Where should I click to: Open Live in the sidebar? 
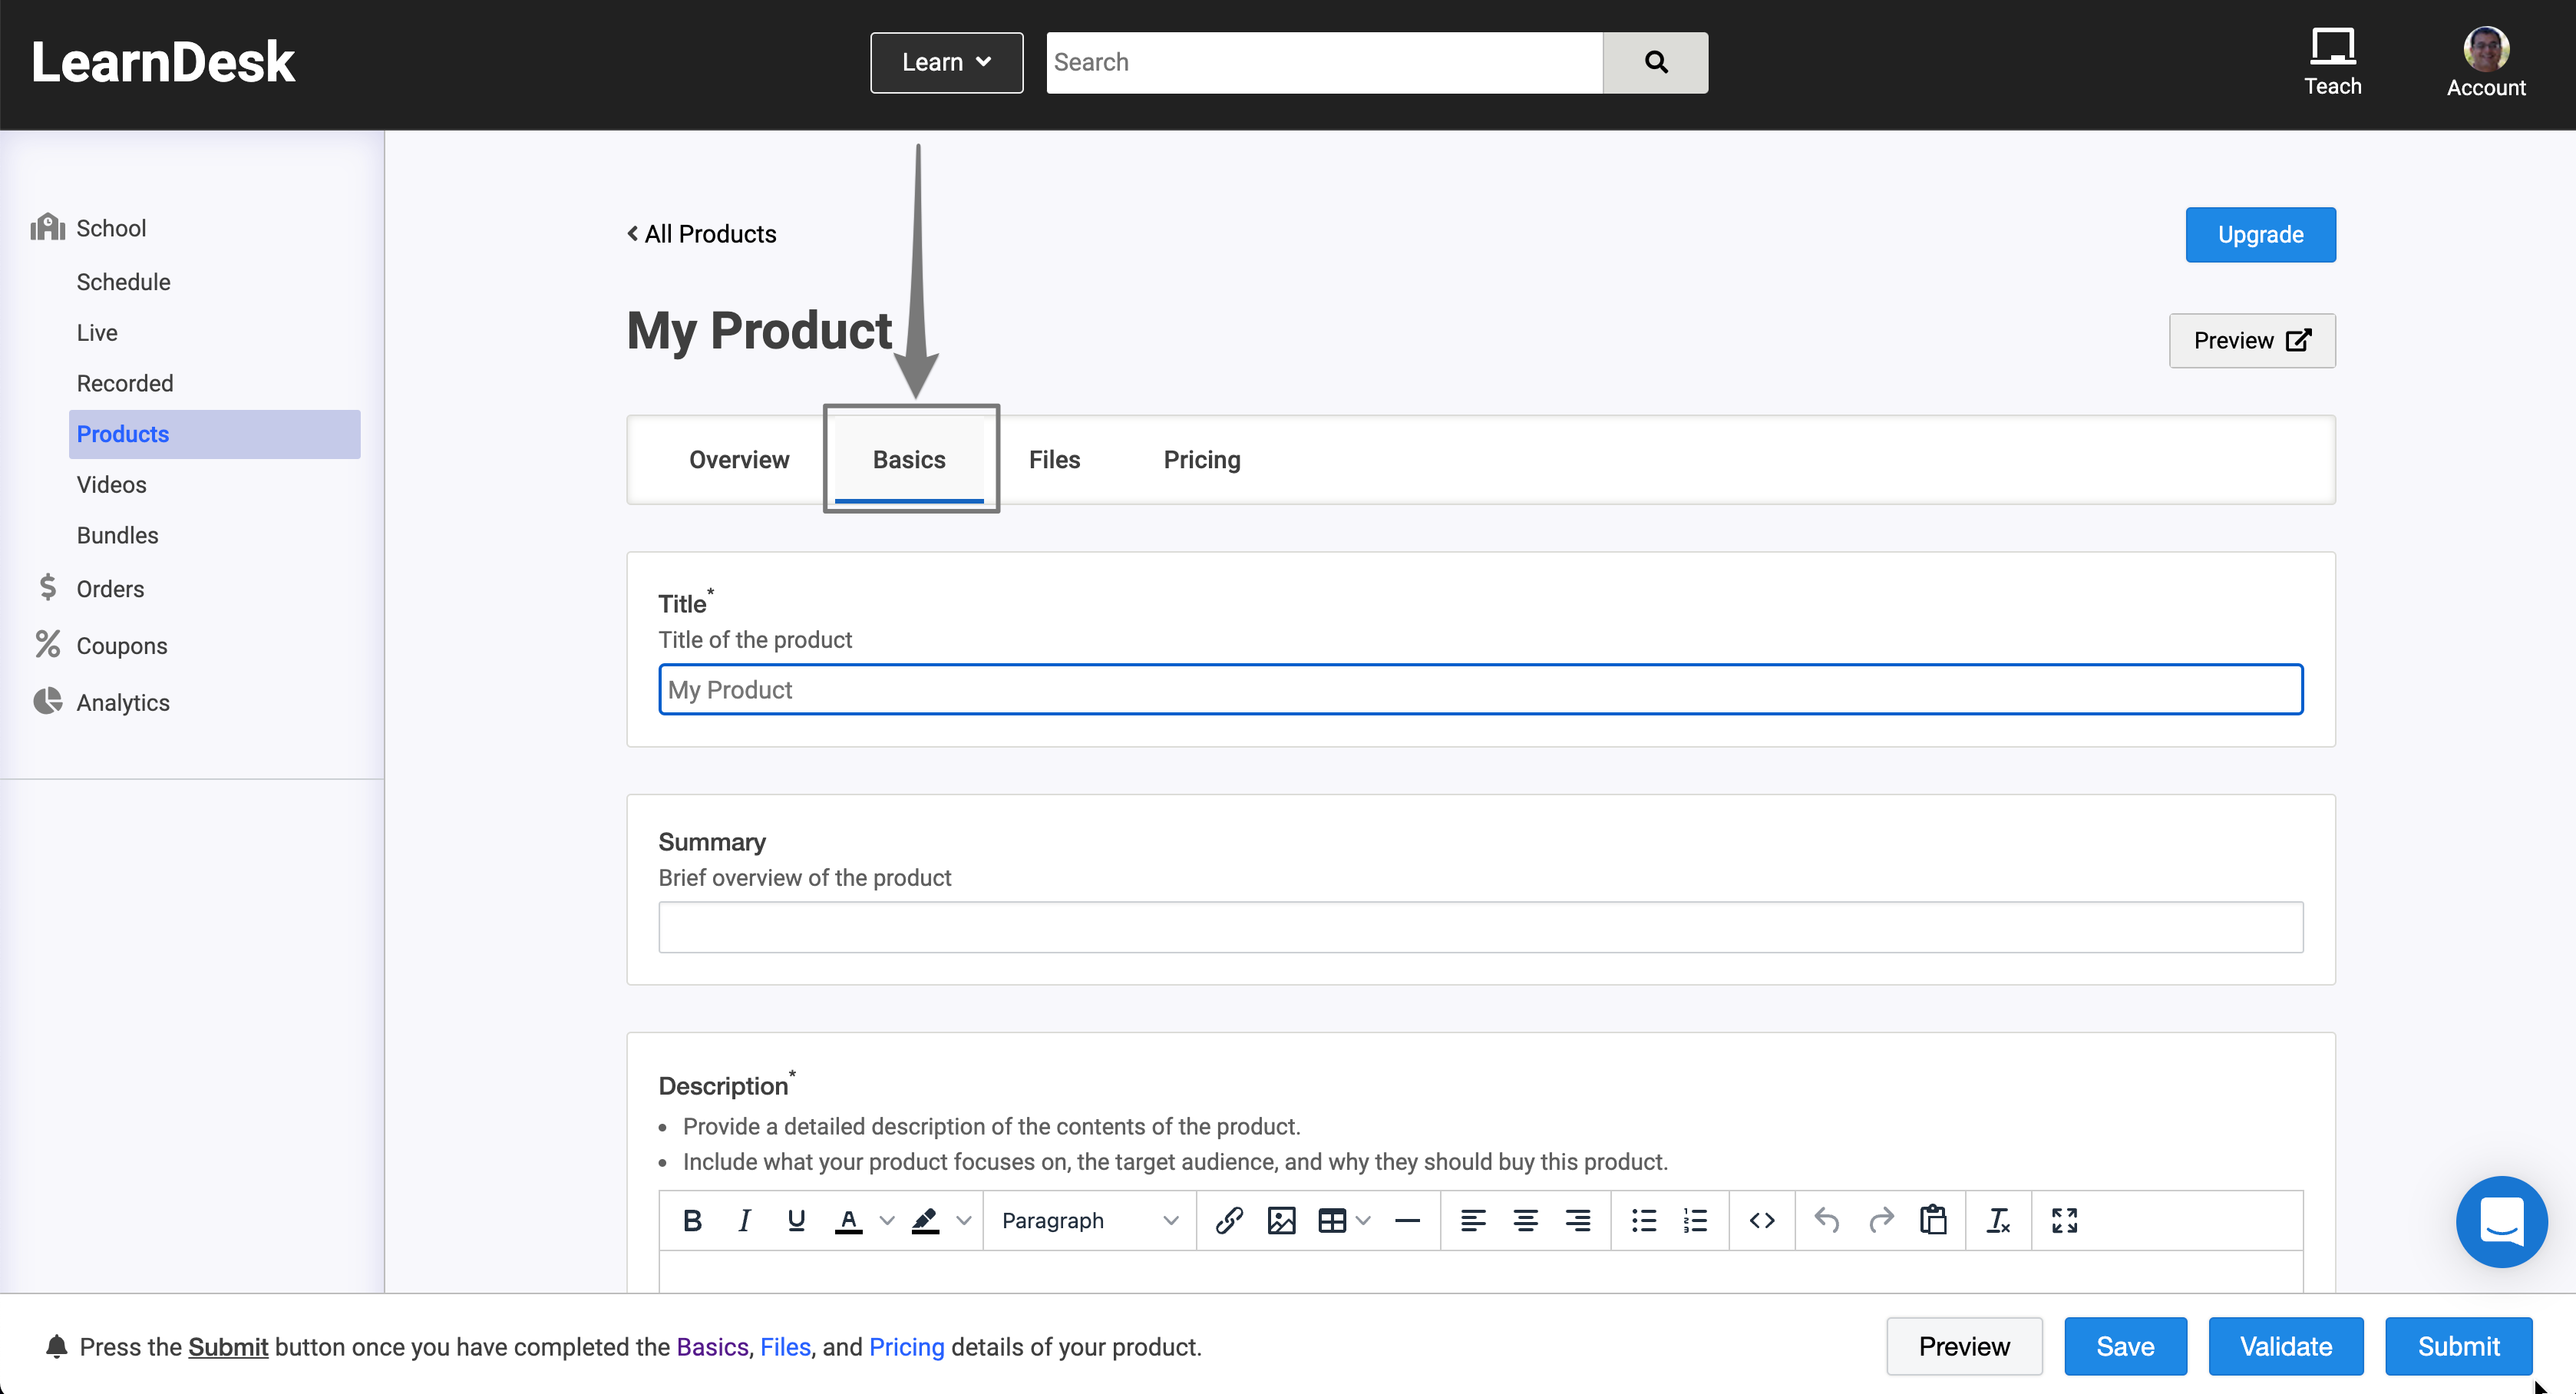[x=97, y=333]
